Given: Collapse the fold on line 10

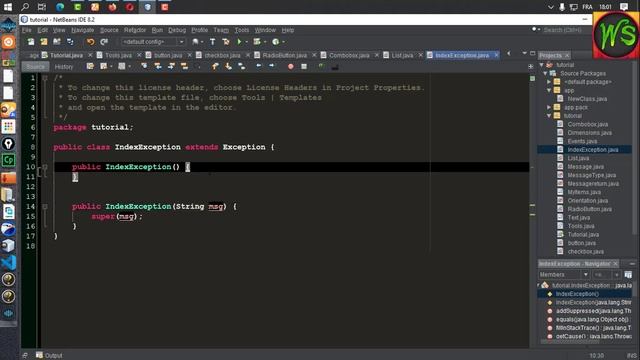Looking at the screenshot, I should point(45,167).
